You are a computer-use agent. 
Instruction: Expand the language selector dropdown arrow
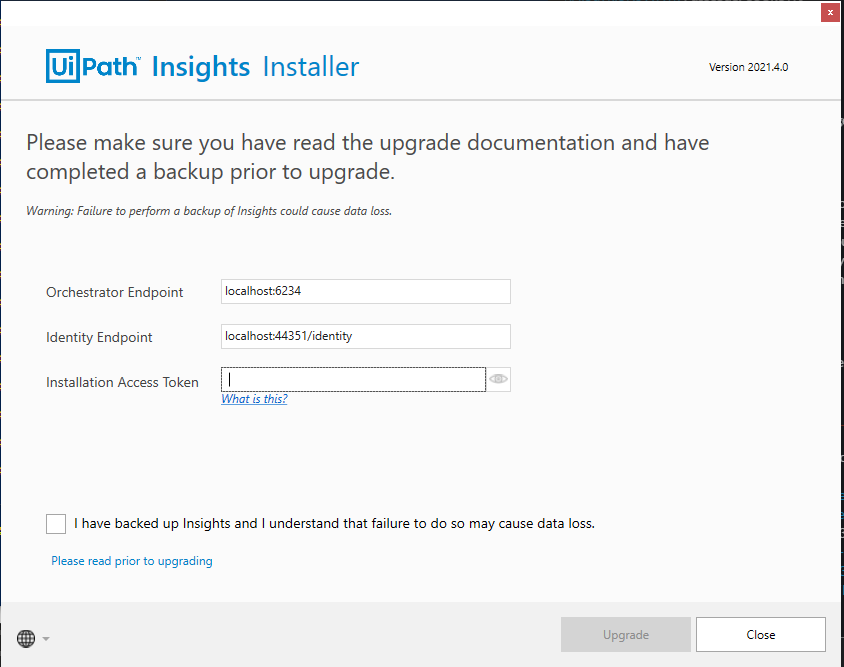[x=46, y=639]
